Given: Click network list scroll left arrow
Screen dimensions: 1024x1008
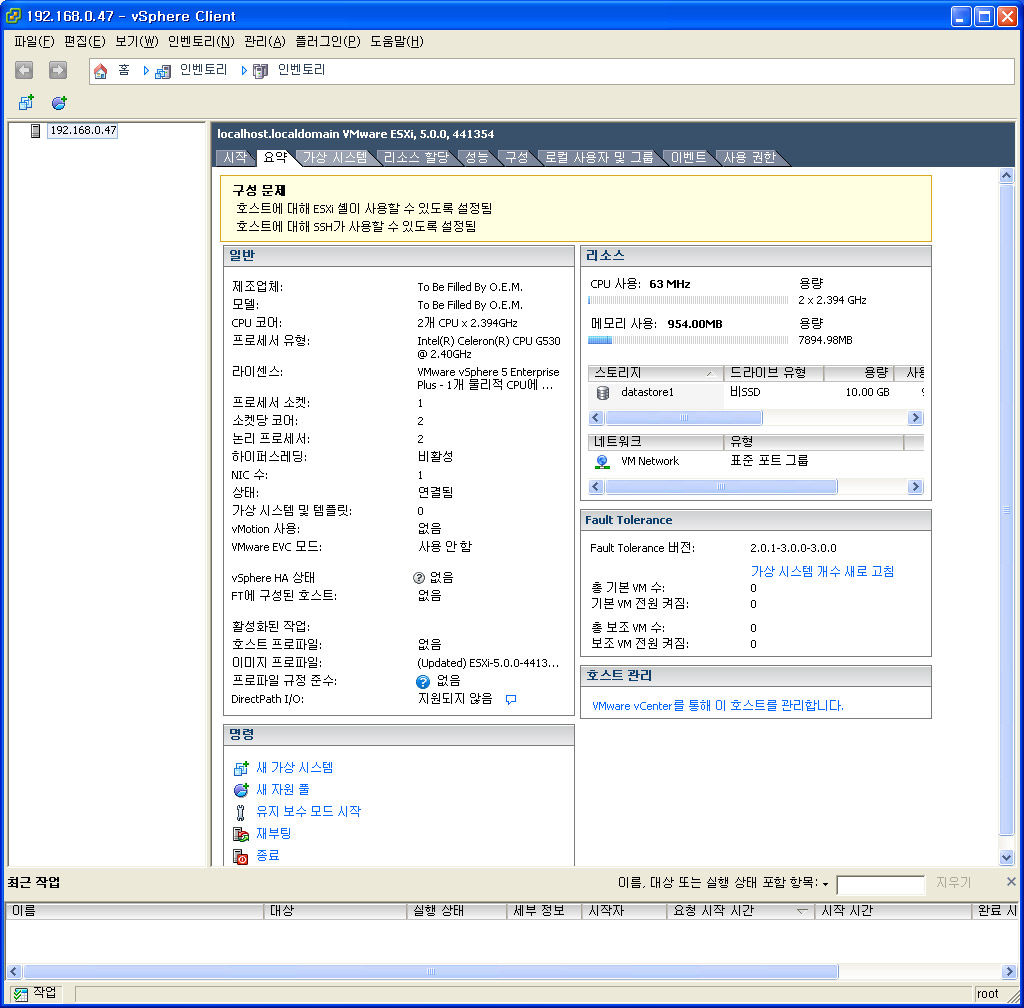Looking at the screenshot, I should (596, 487).
